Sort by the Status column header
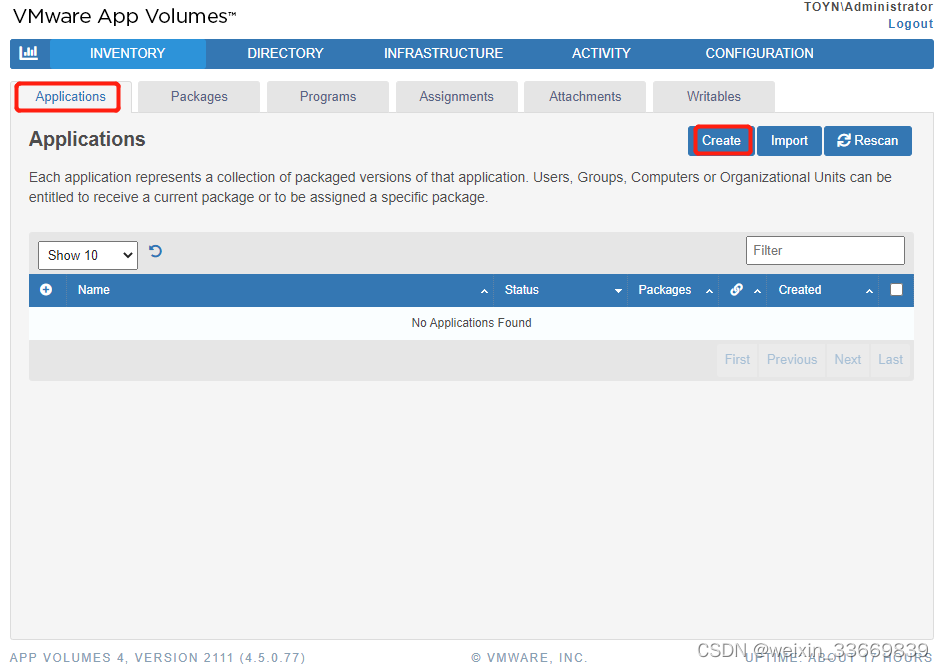 560,290
